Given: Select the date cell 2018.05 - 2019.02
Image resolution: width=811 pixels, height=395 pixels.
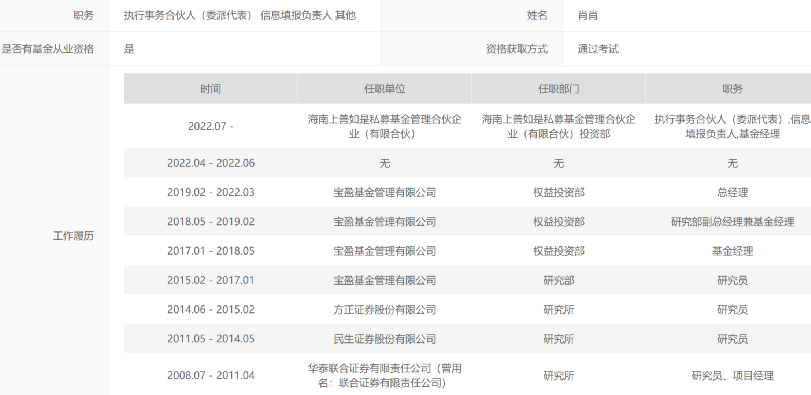Looking at the screenshot, I should pyautogui.click(x=211, y=222).
